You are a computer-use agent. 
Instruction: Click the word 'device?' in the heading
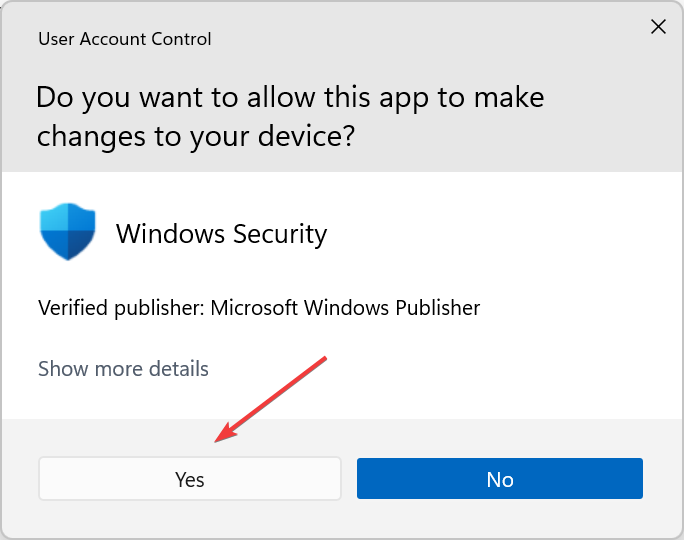[307, 137]
